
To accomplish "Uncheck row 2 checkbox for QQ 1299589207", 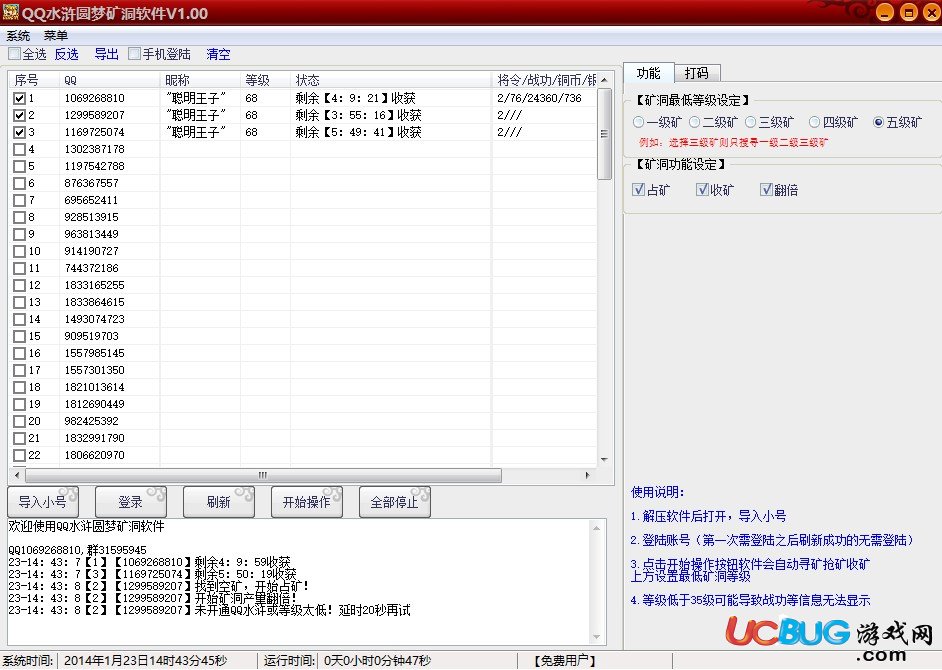I will 19,115.
